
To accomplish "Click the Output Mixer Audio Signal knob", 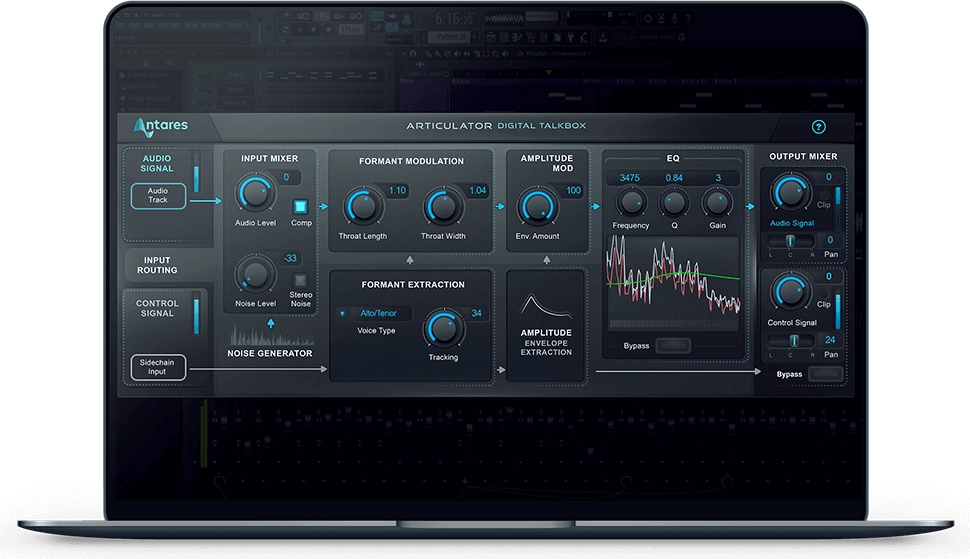I will (790, 192).
